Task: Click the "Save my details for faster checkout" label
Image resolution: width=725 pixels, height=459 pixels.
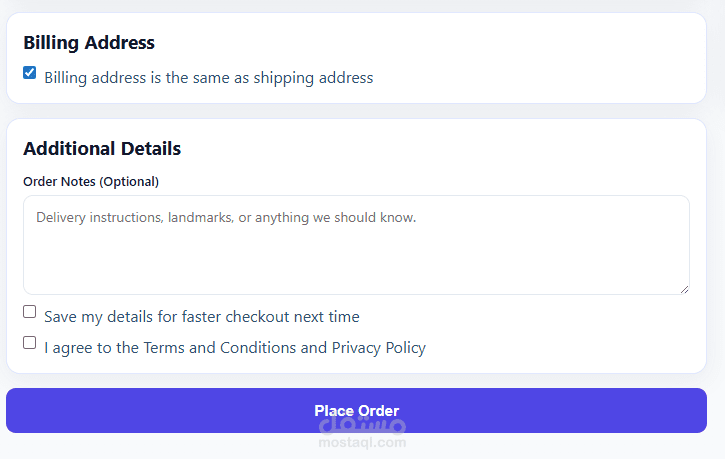Action: [201, 317]
